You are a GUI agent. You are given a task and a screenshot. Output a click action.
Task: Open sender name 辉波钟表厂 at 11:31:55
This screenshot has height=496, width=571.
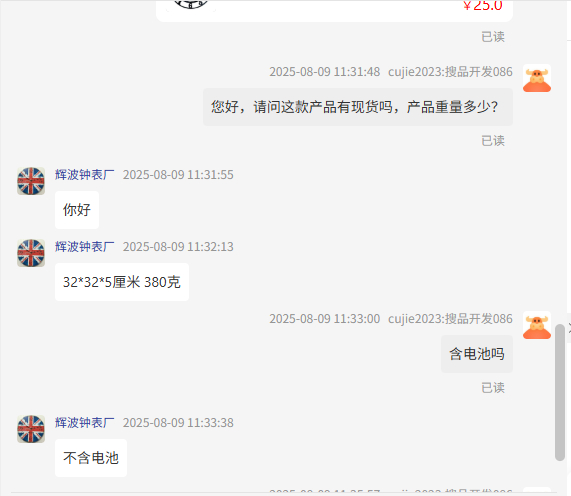coord(84,175)
